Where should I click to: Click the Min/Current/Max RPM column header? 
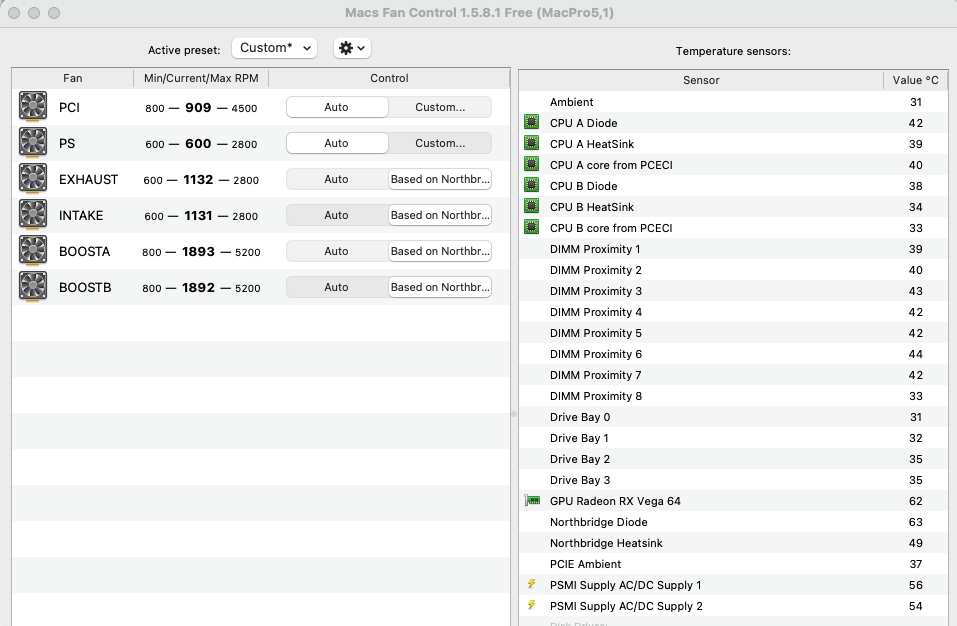coord(201,78)
